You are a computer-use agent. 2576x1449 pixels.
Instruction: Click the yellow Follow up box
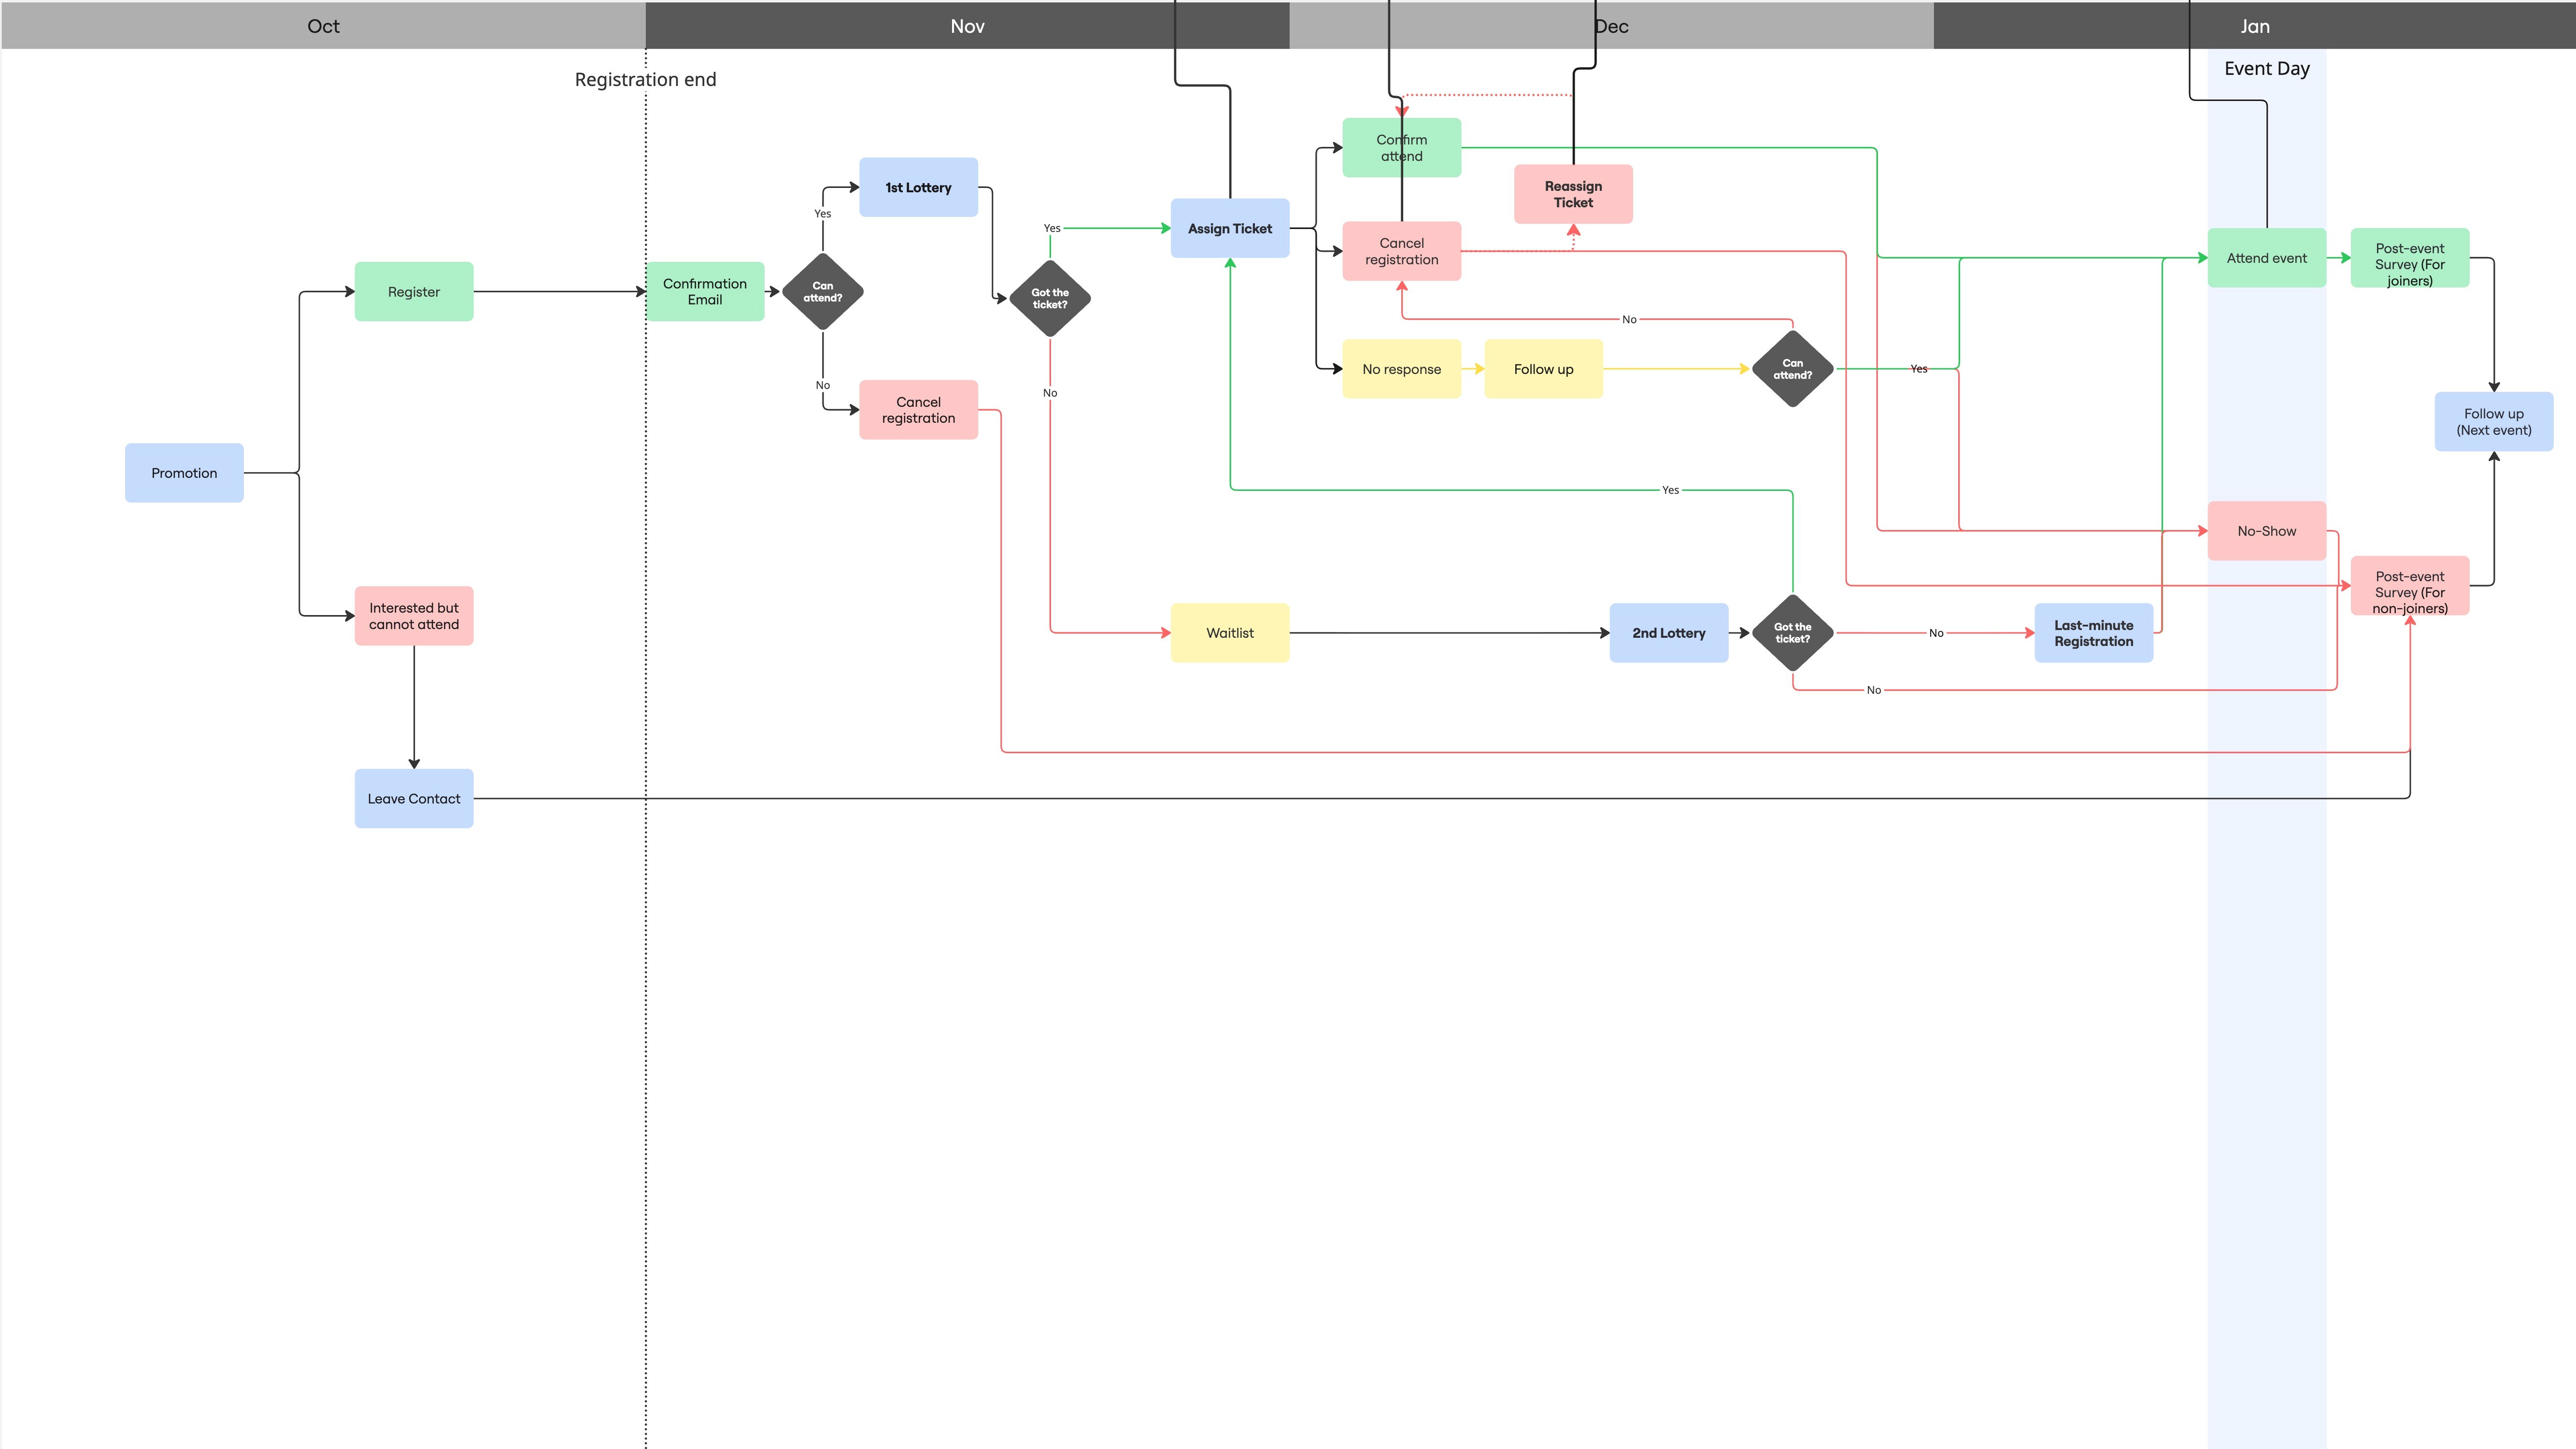[x=1543, y=369]
